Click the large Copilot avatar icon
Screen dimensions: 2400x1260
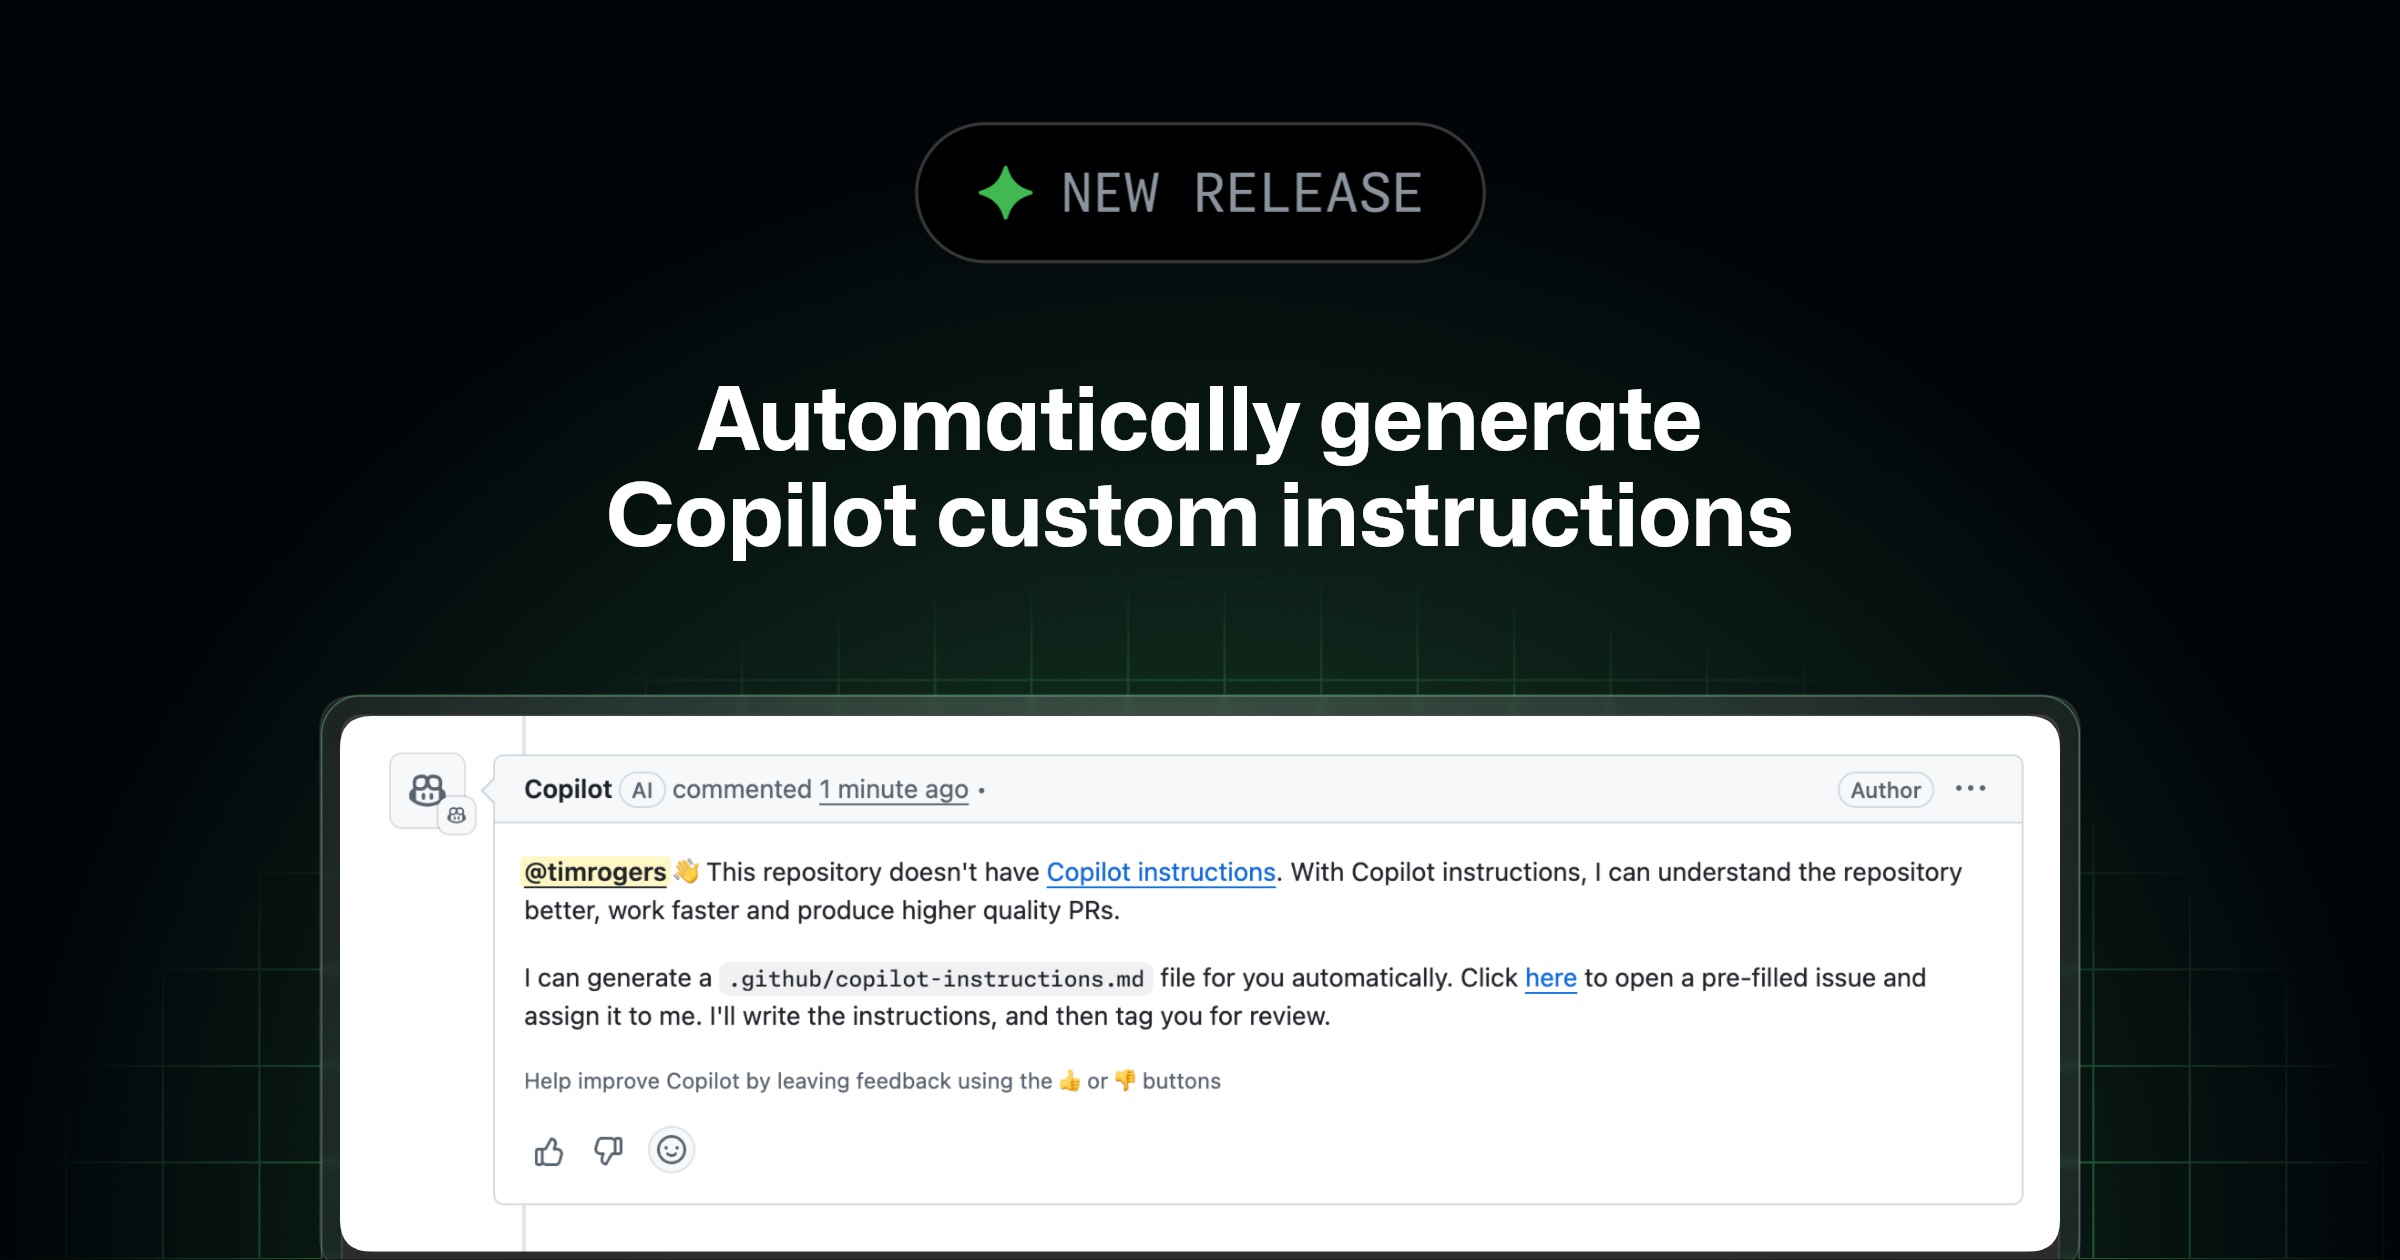[x=427, y=790]
